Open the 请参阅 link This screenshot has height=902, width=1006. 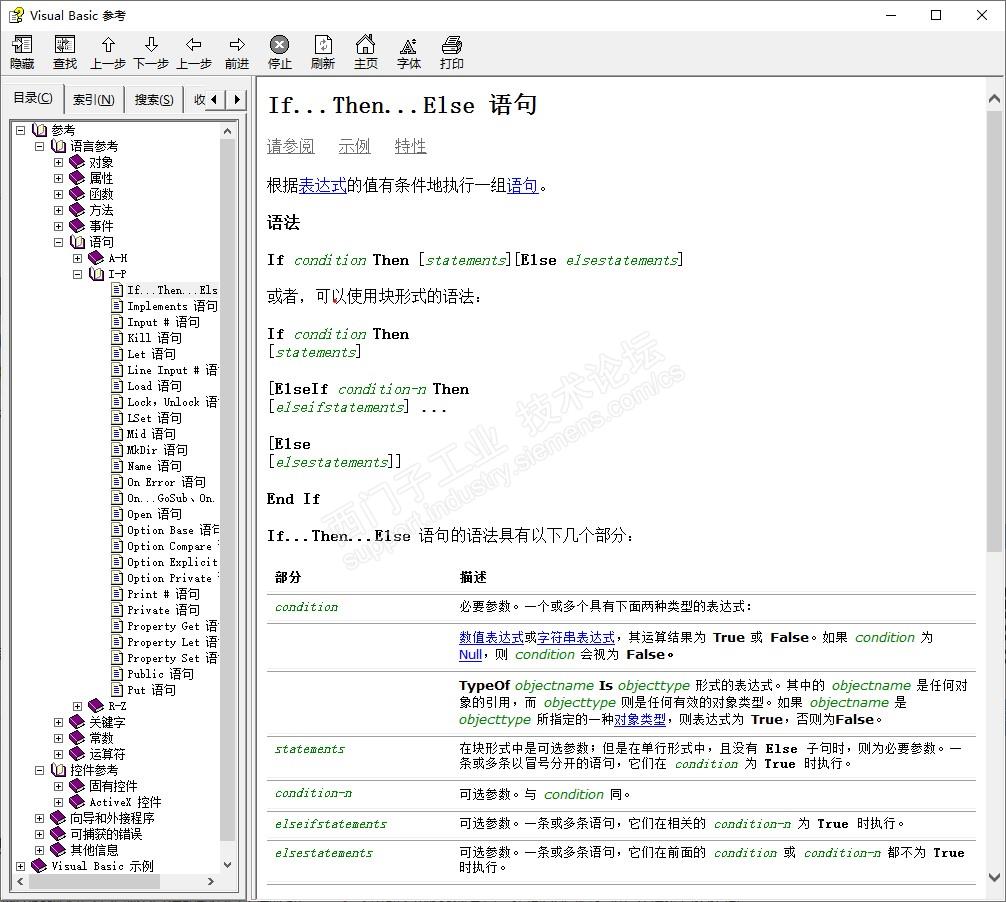290,147
